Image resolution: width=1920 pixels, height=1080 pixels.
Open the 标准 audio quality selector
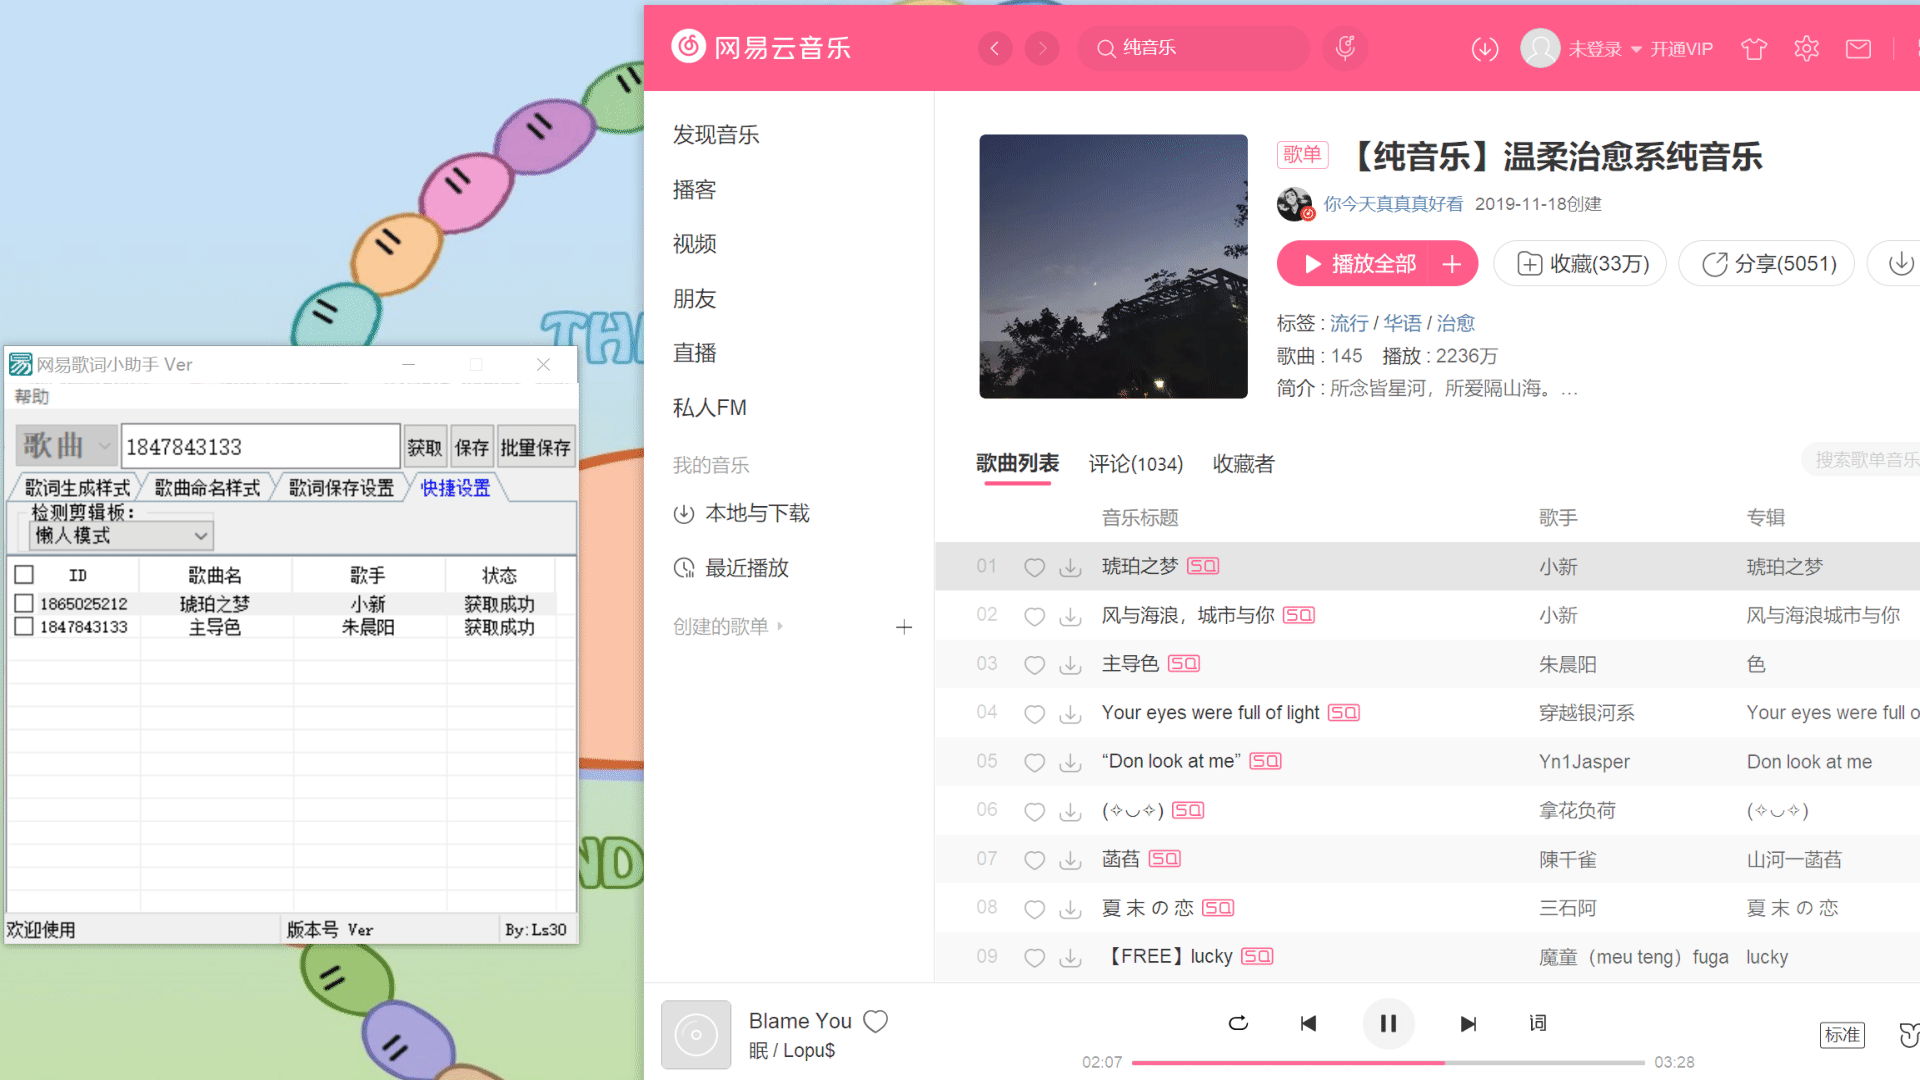point(1842,1035)
